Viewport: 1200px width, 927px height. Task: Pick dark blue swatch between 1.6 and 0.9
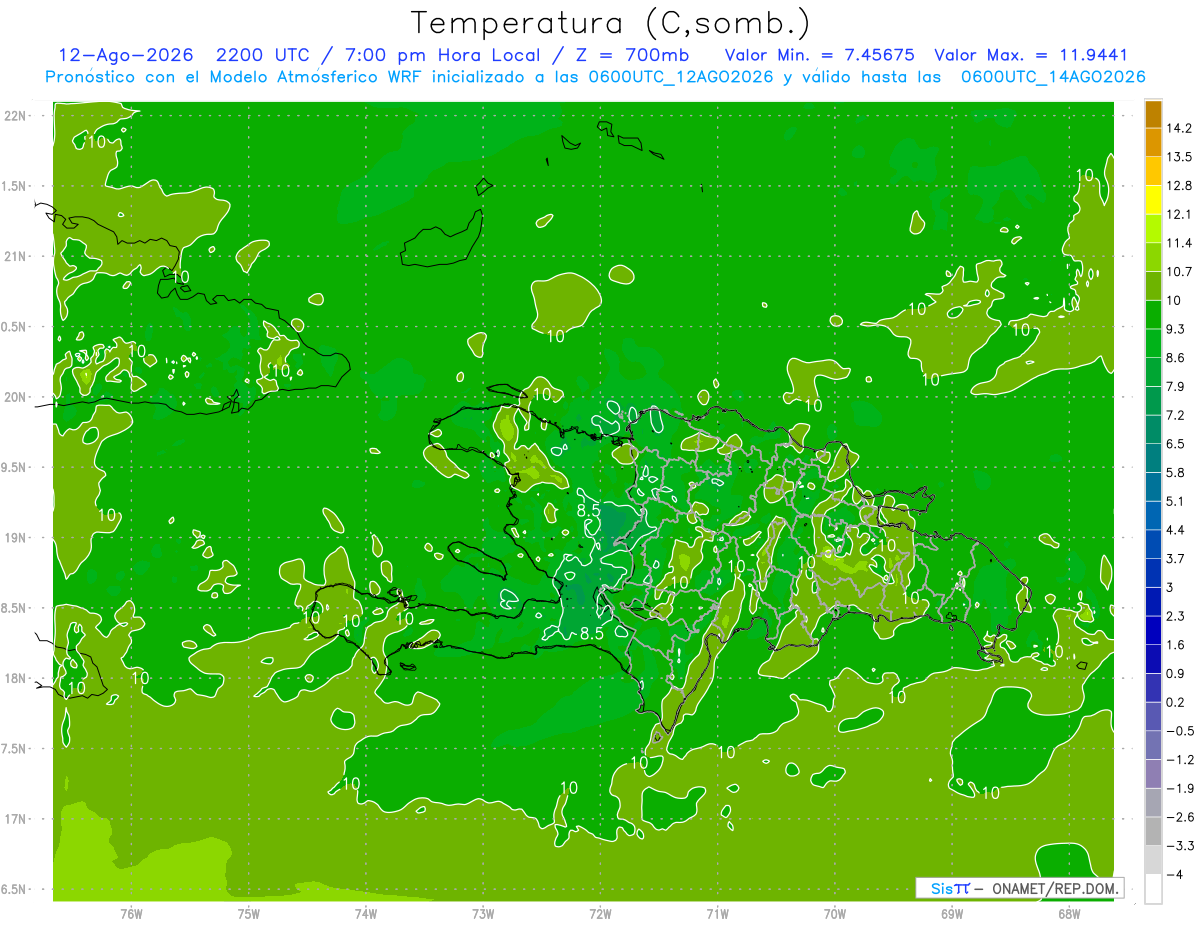(1153, 659)
